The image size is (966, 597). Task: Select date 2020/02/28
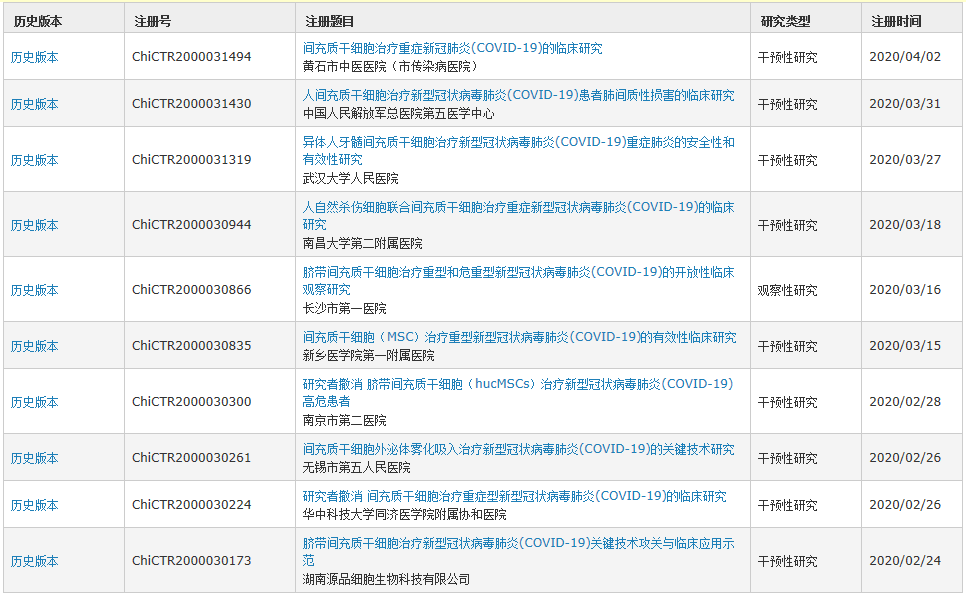point(905,401)
